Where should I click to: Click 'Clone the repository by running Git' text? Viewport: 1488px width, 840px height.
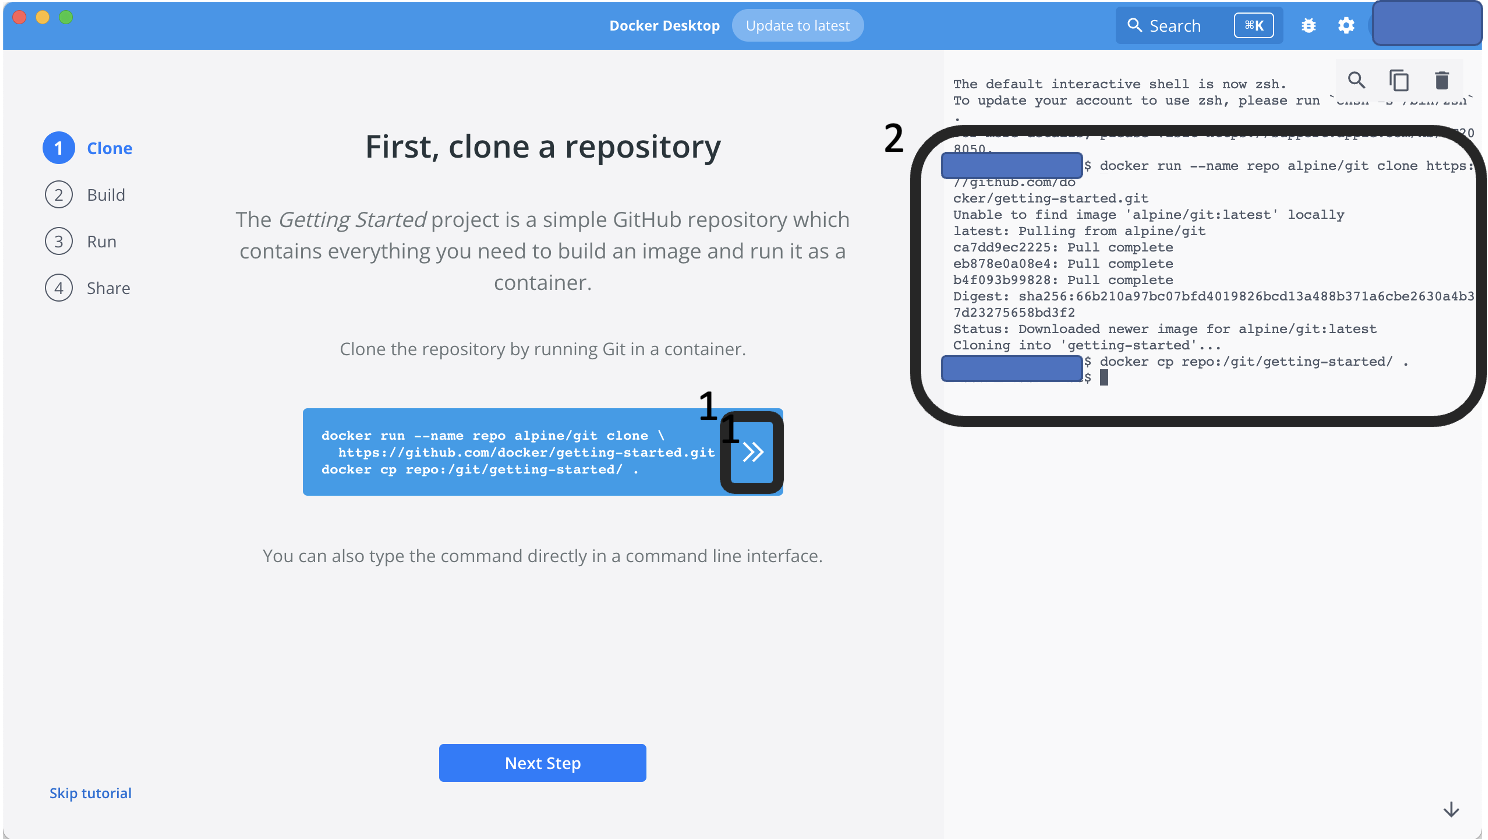click(x=543, y=349)
